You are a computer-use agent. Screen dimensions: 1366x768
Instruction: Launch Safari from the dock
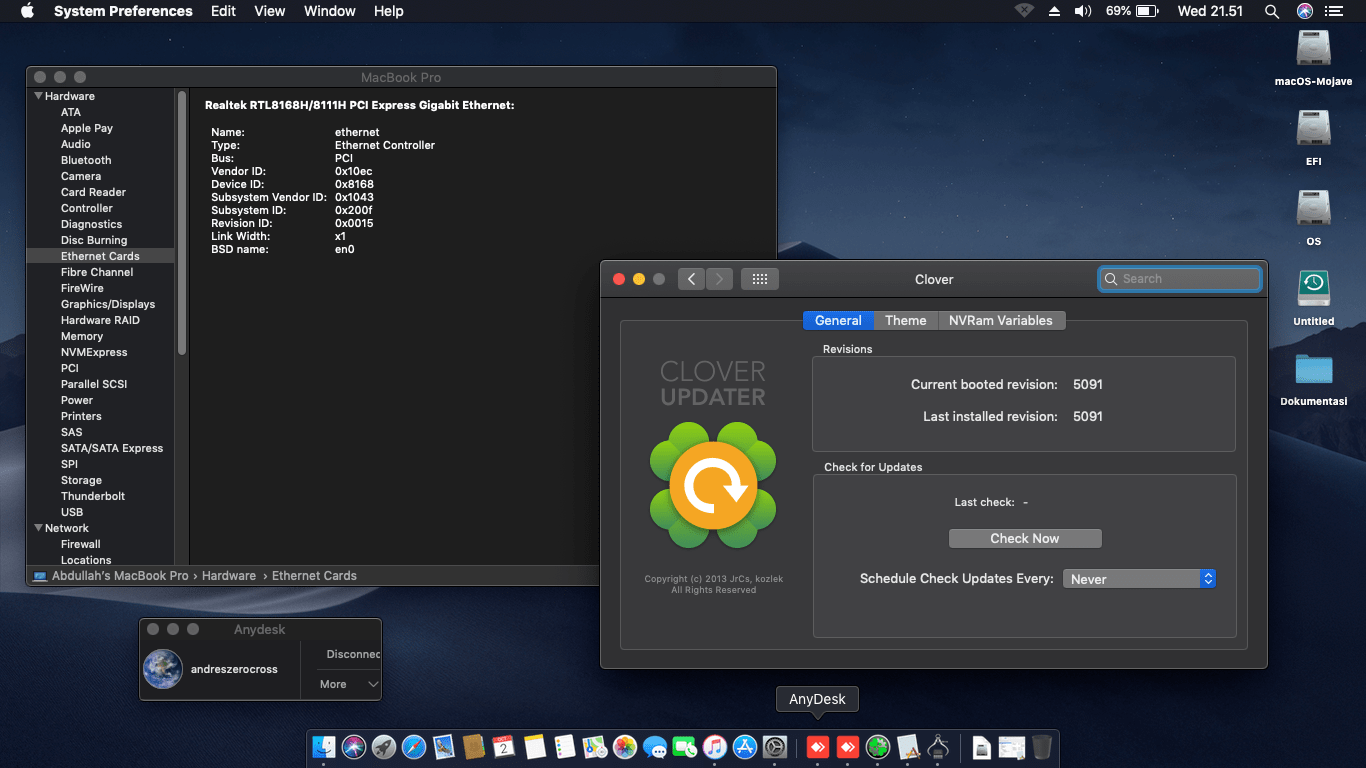pos(414,747)
